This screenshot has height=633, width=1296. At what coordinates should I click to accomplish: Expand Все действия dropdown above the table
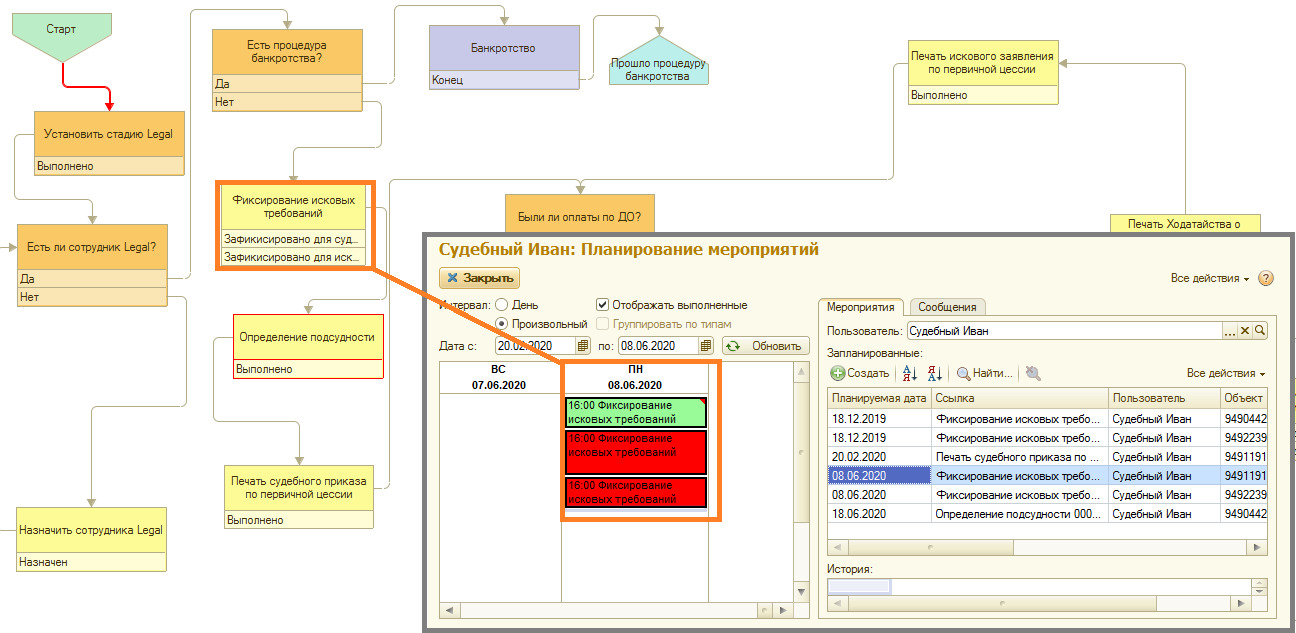point(1226,373)
